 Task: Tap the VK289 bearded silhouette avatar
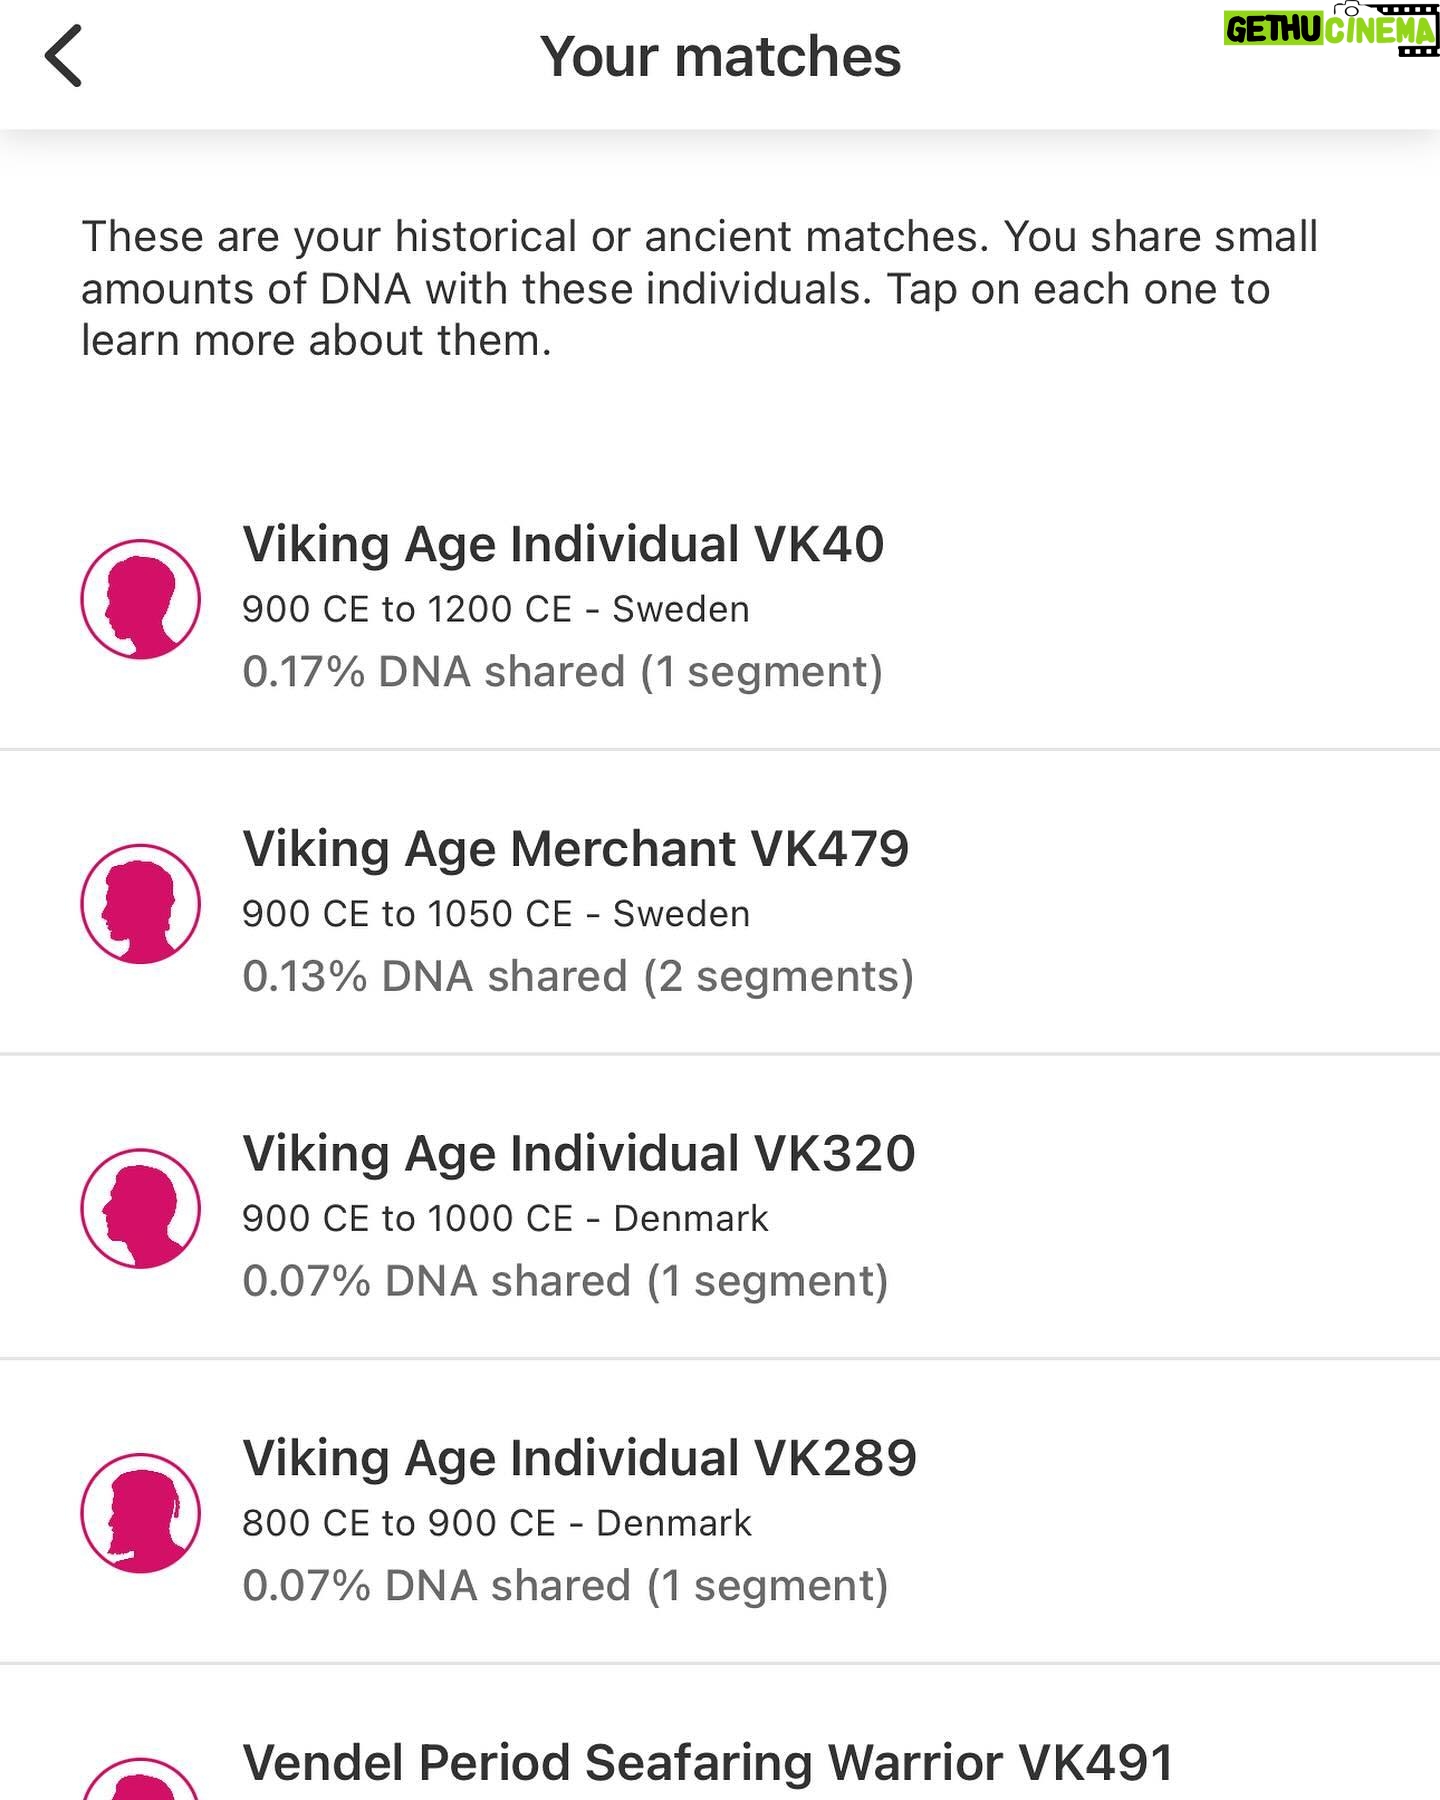tap(141, 1513)
